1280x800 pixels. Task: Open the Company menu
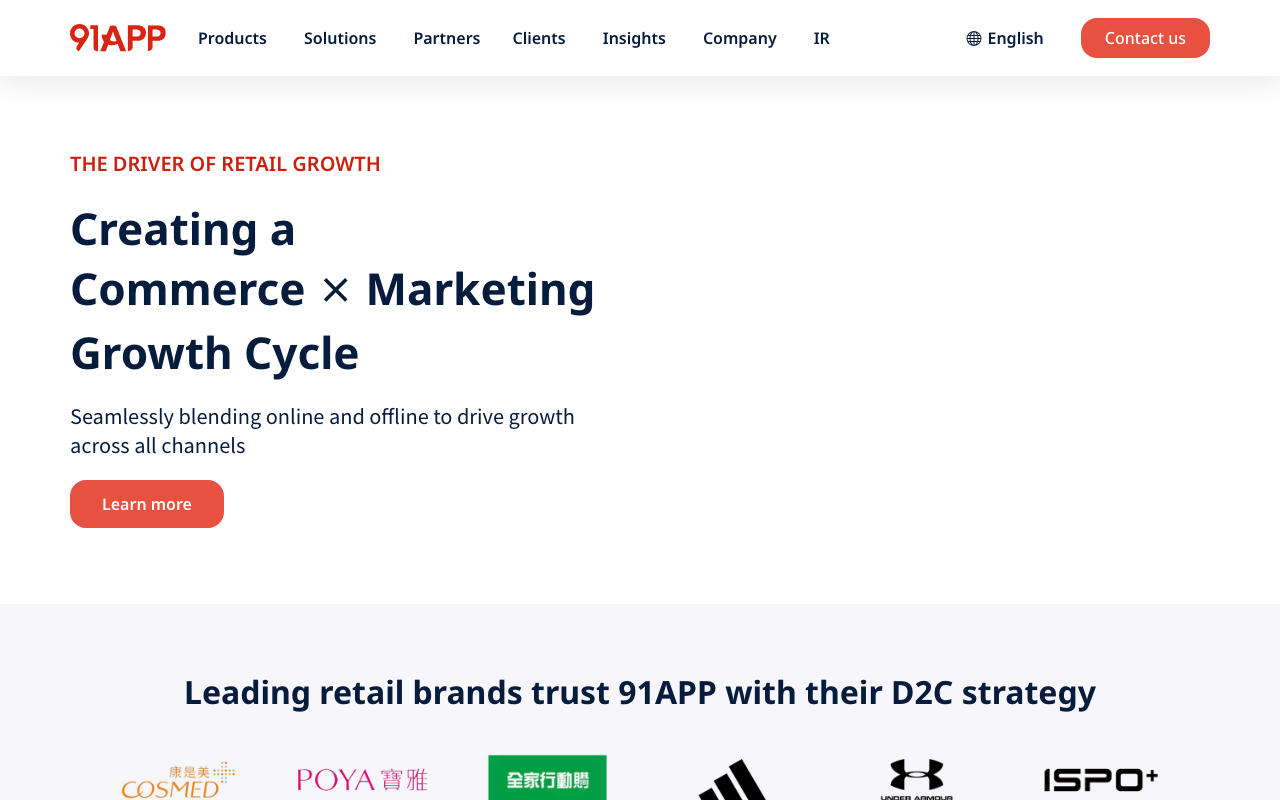click(x=740, y=38)
